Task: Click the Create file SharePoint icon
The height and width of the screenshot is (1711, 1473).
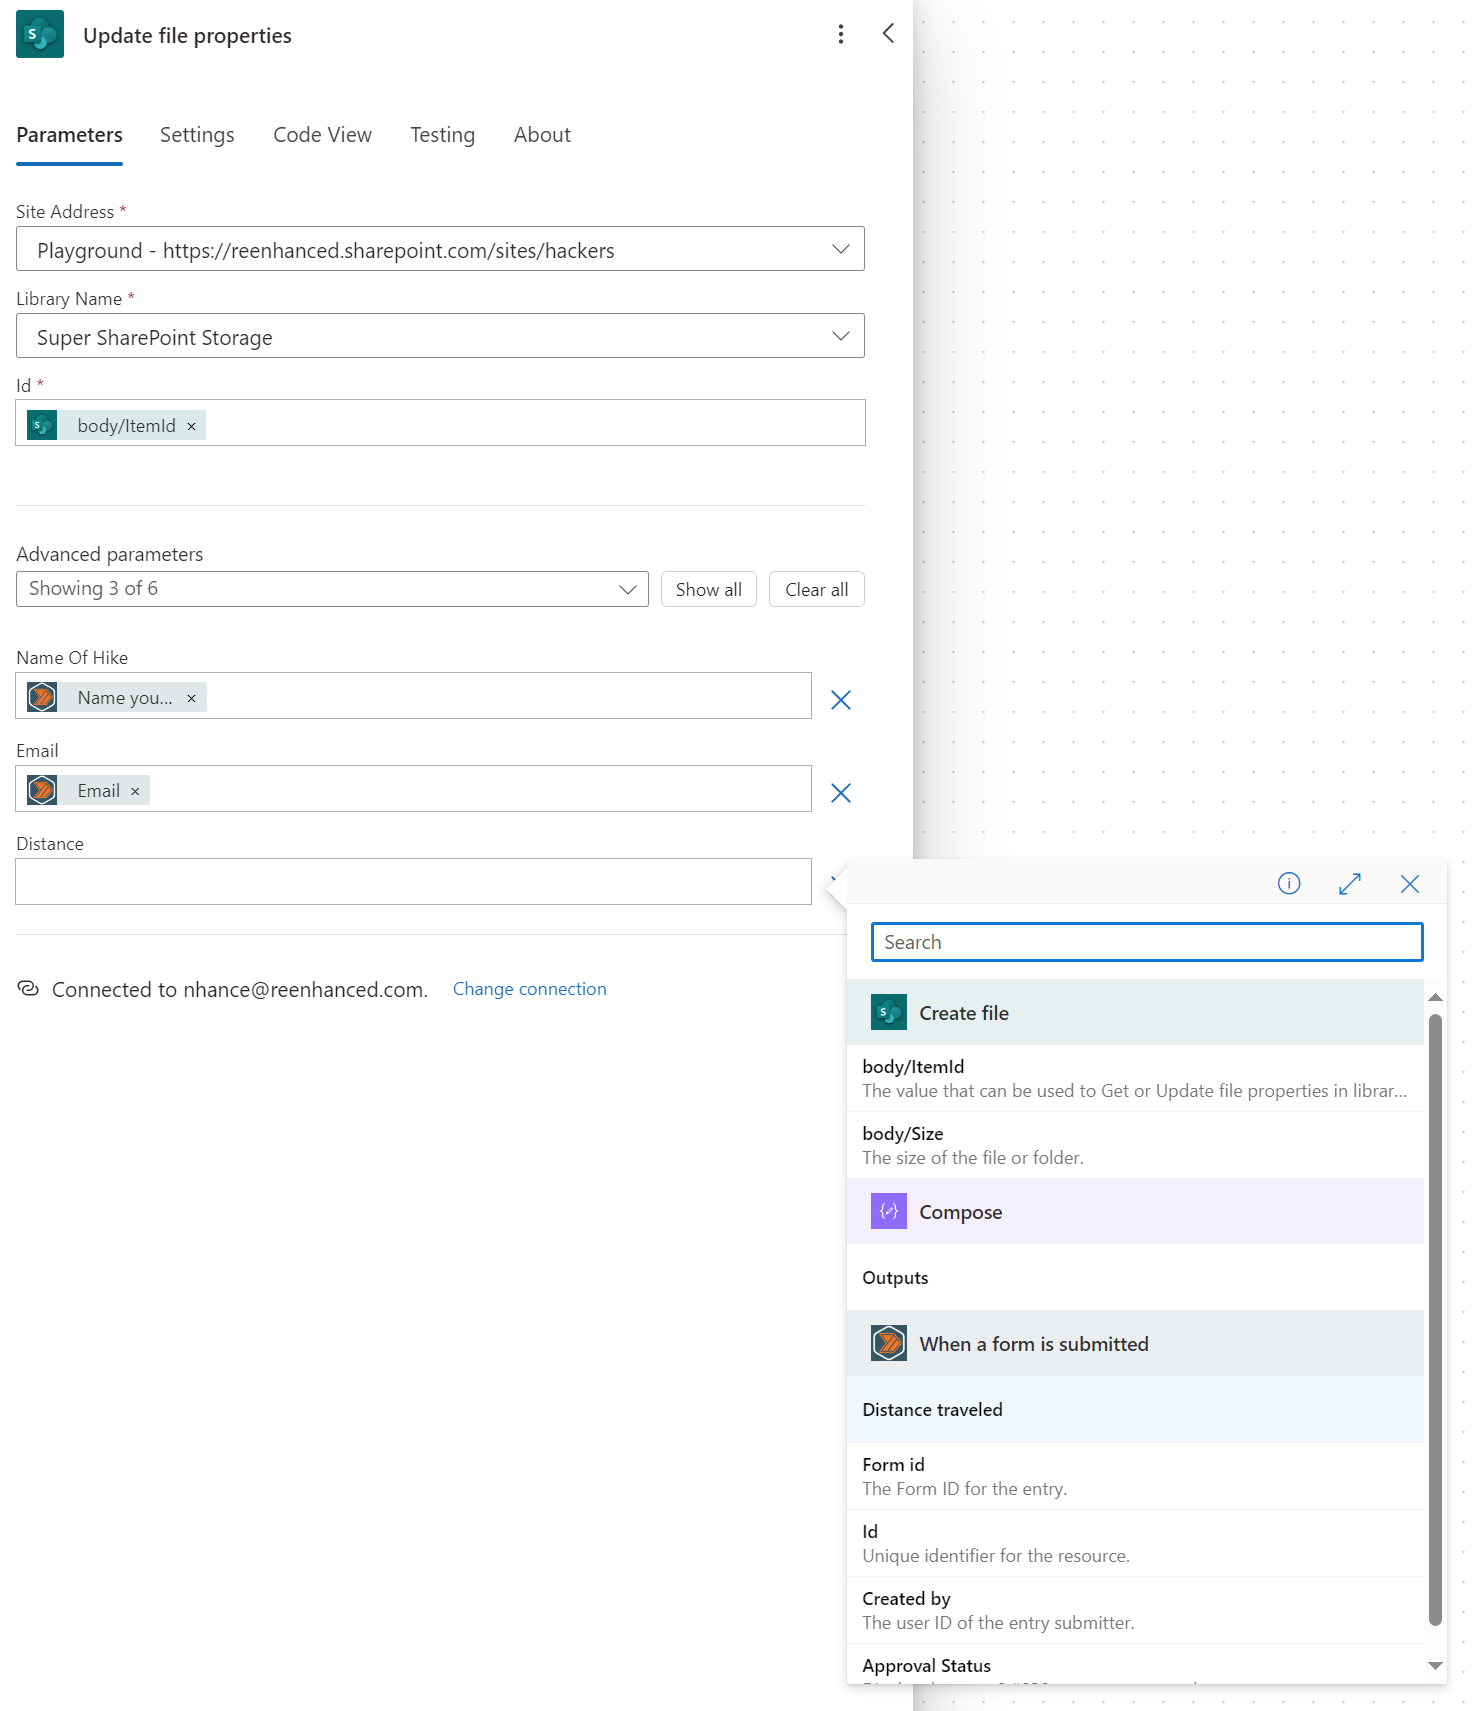Action: 889,1012
